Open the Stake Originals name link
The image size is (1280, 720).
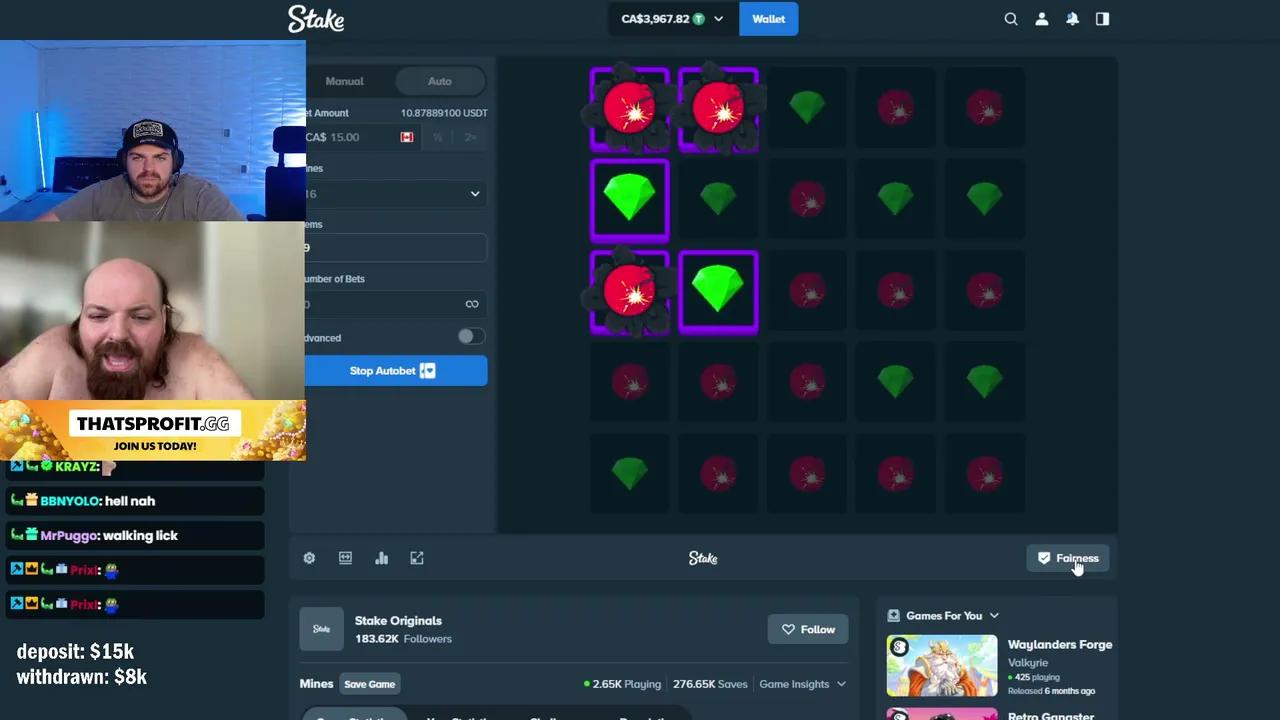click(x=398, y=621)
